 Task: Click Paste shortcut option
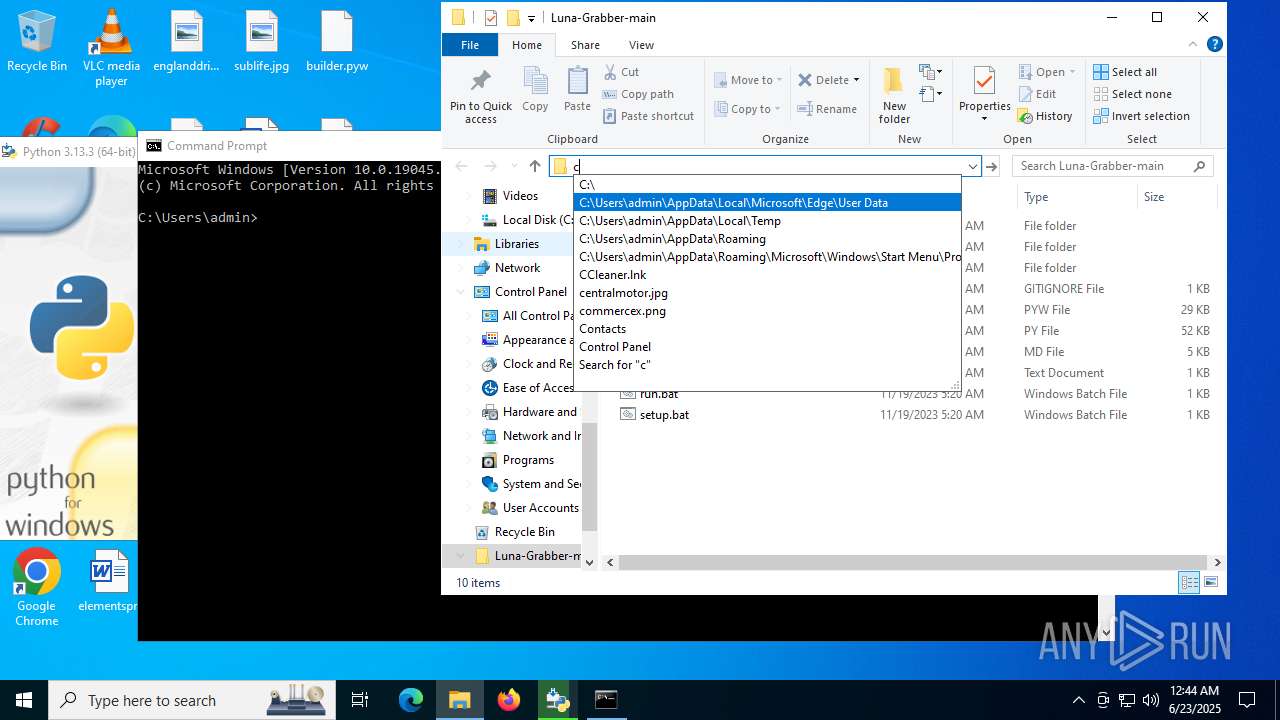648,116
